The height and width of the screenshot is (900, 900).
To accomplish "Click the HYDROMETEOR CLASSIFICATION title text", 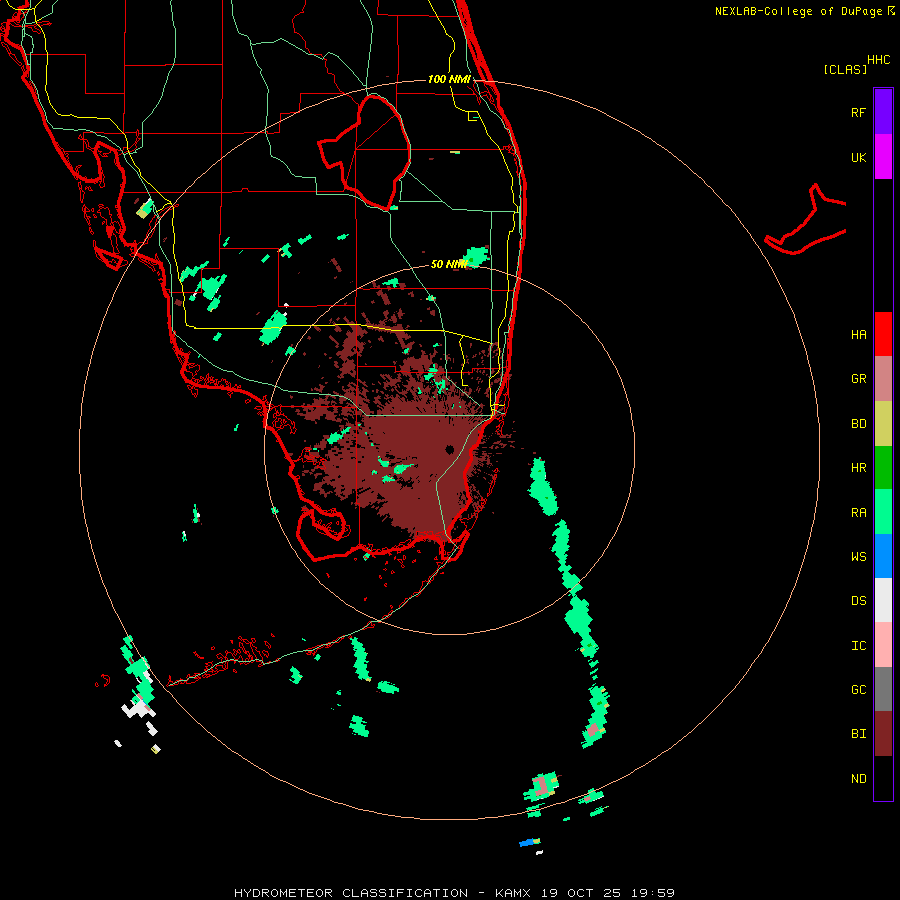I will click(351, 893).
